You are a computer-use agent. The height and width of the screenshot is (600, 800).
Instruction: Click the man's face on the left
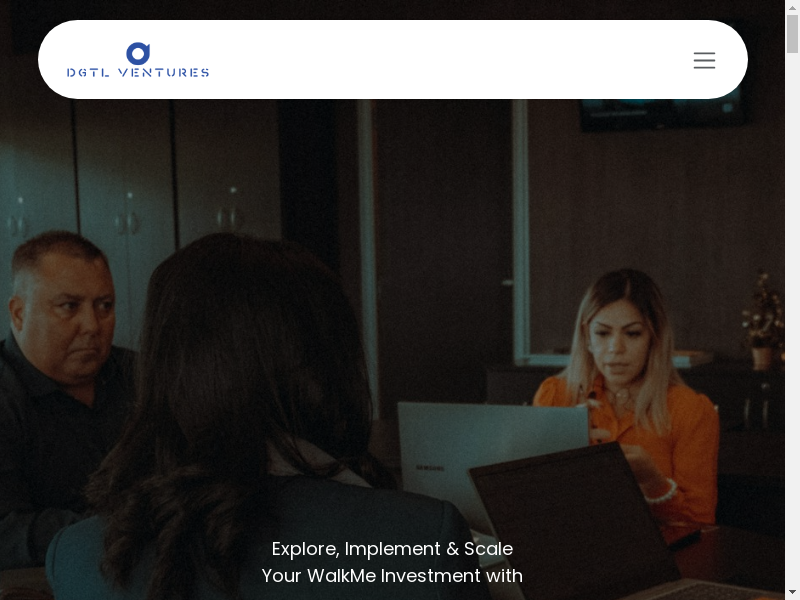pyautogui.click(x=65, y=310)
